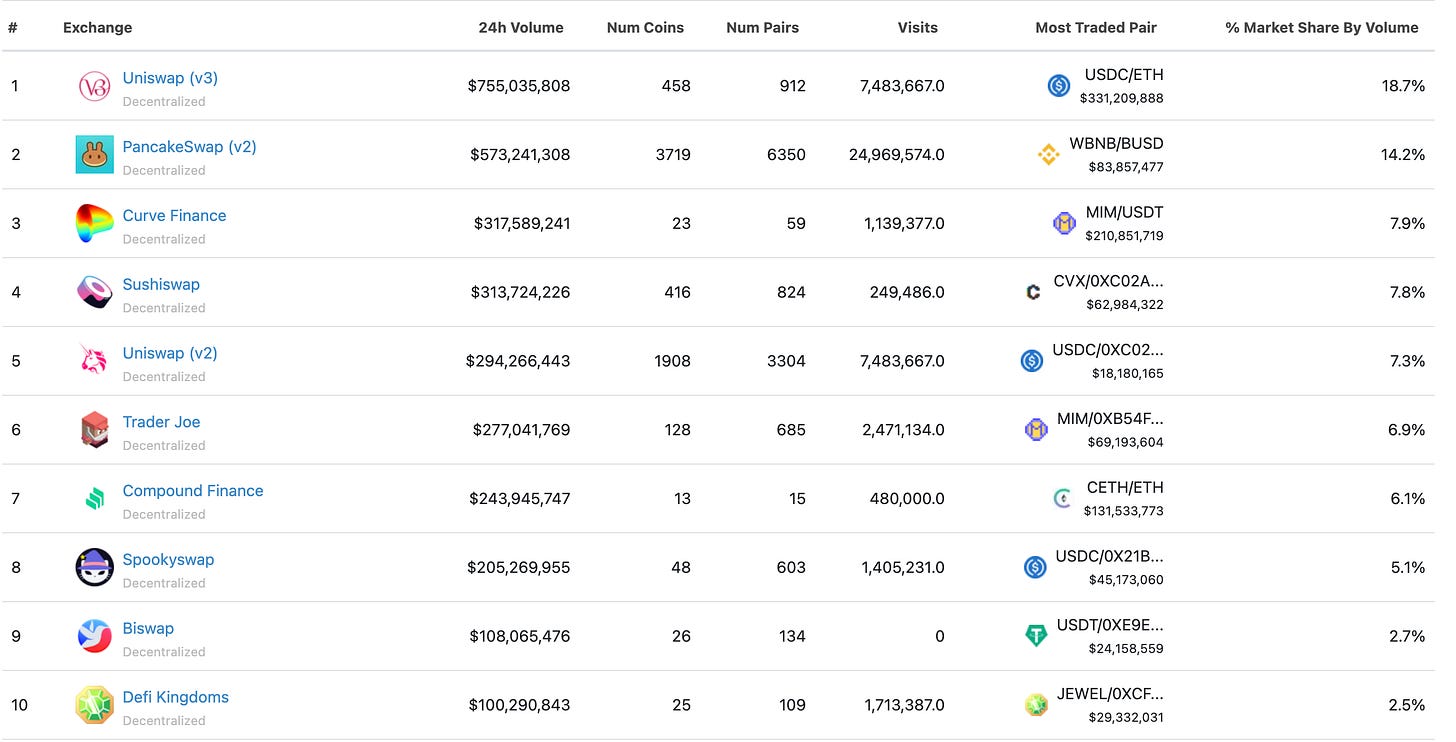Sort by the Num Pairs column header
The width and height of the screenshot is (1456, 742).
(x=762, y=28)
